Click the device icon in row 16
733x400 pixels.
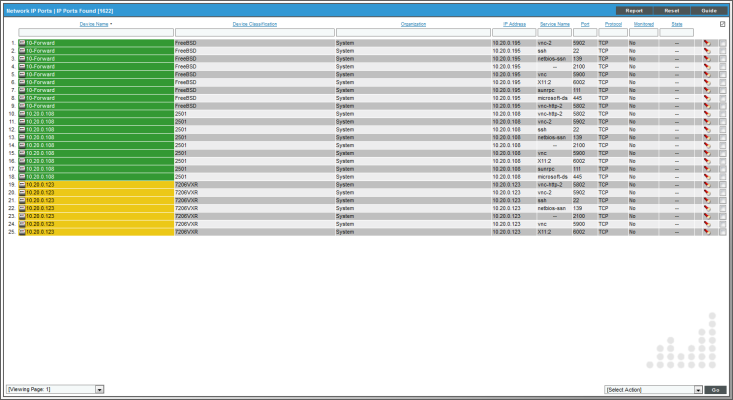point(22,161)
